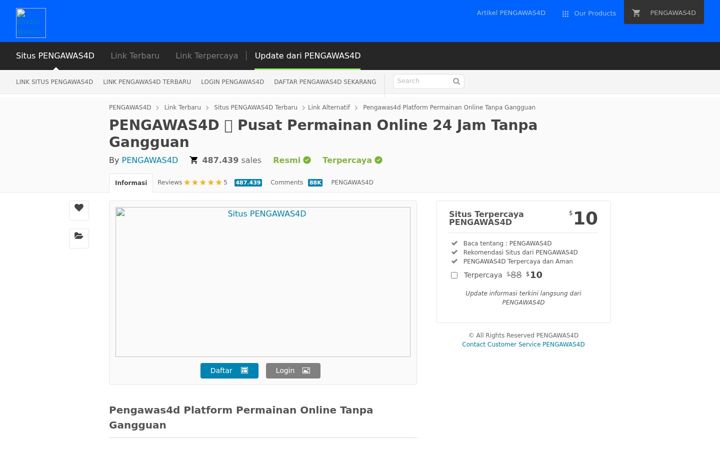Select the Resmi green check badge
The image size is (720, 450).
click(x=307, y=160)
